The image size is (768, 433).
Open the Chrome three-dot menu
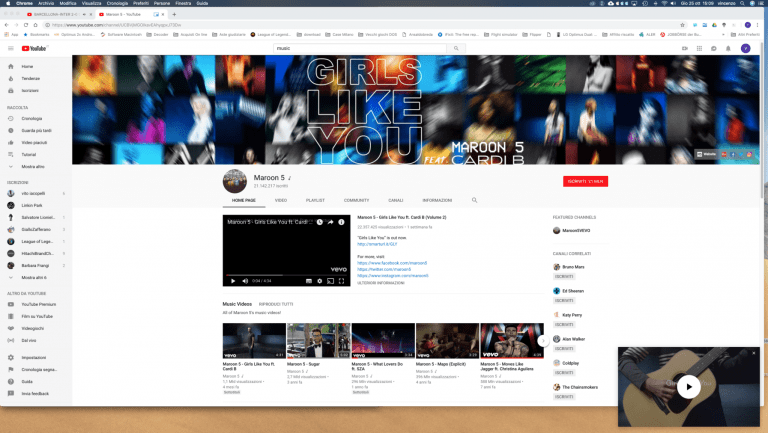click(x=758, y=25)
